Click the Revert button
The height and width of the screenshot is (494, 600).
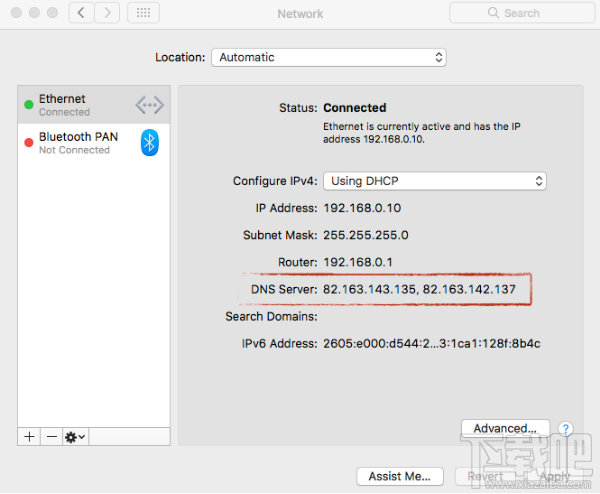click(484, 476)
